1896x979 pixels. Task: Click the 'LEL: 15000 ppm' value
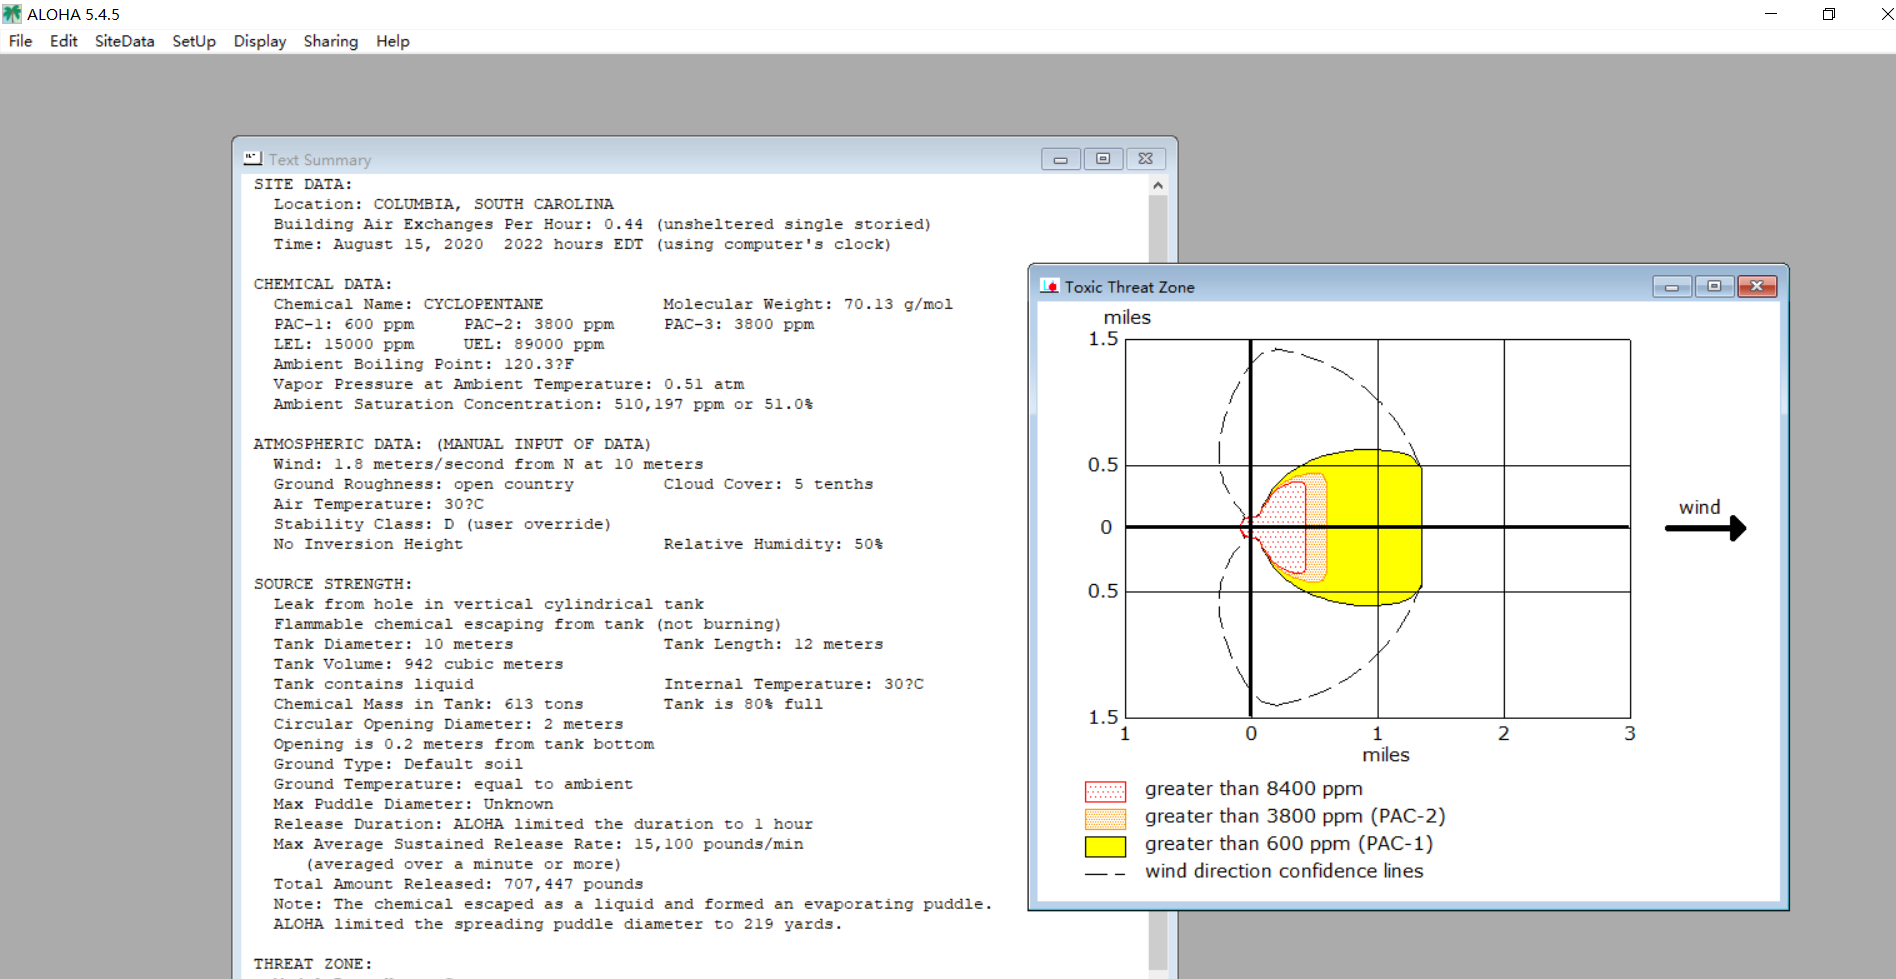click(x=343, y=344)
